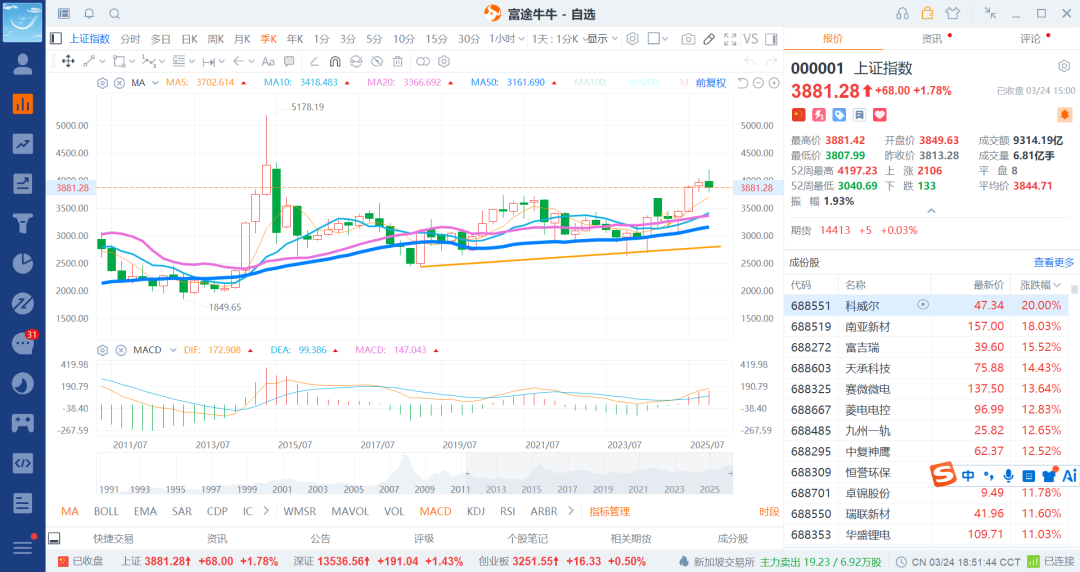Open the notification bell in title bar

tap(90, 13)
